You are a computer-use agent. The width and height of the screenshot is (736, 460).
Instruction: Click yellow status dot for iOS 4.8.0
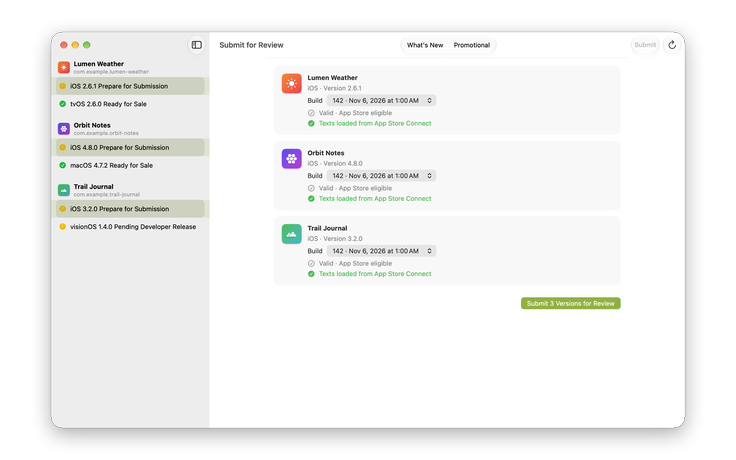point(62,147)
